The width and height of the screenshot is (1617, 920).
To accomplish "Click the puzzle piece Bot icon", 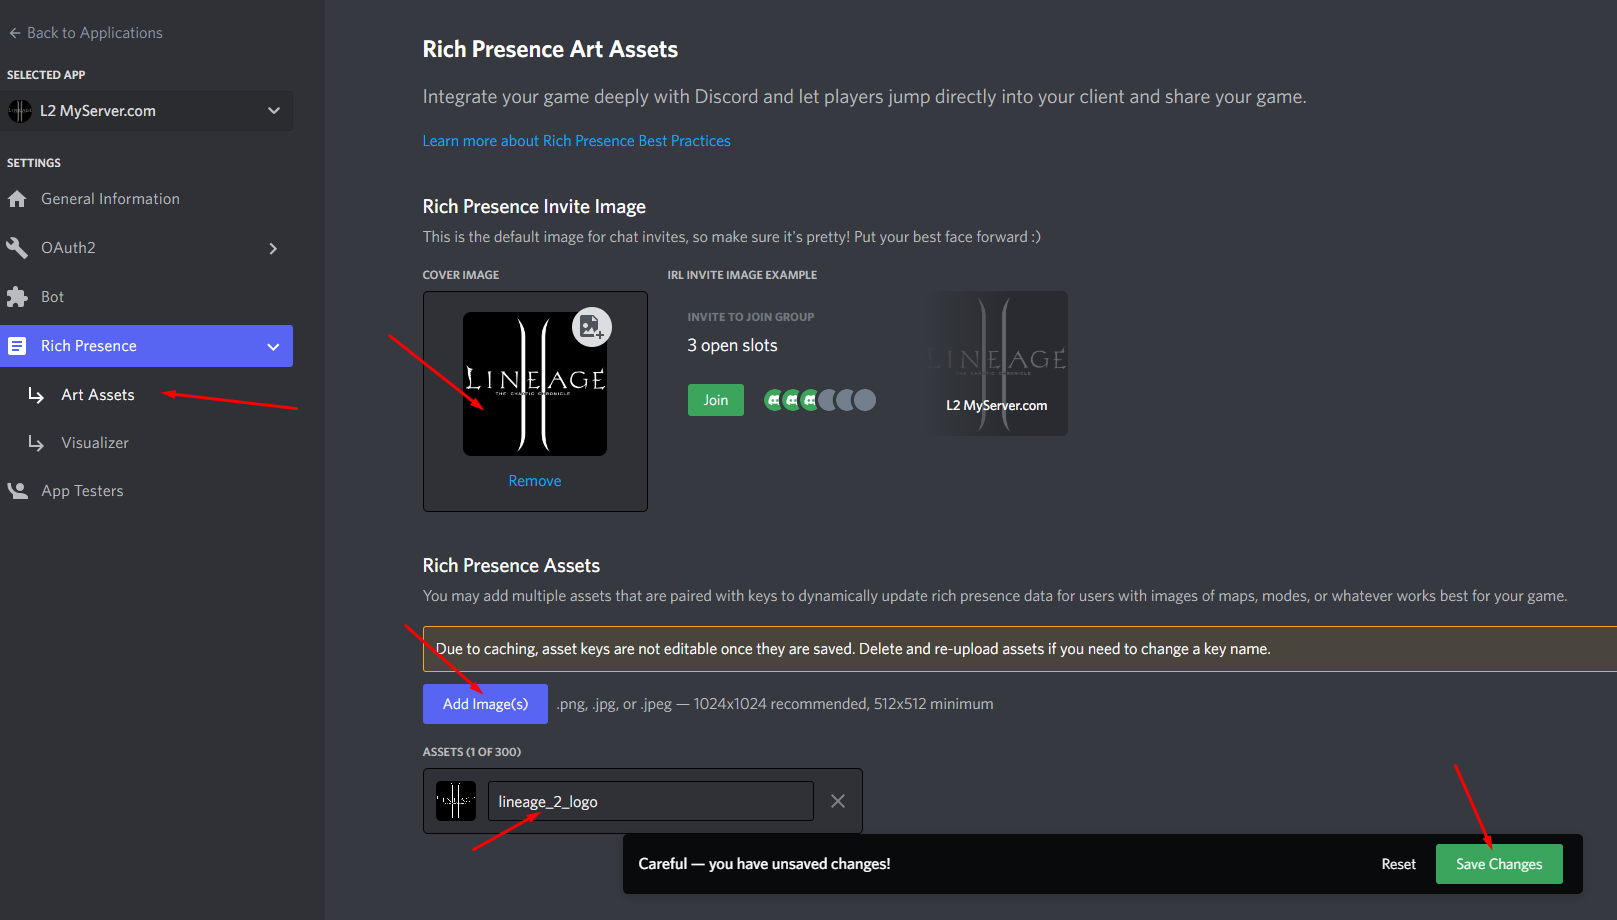I will [17, 297].
